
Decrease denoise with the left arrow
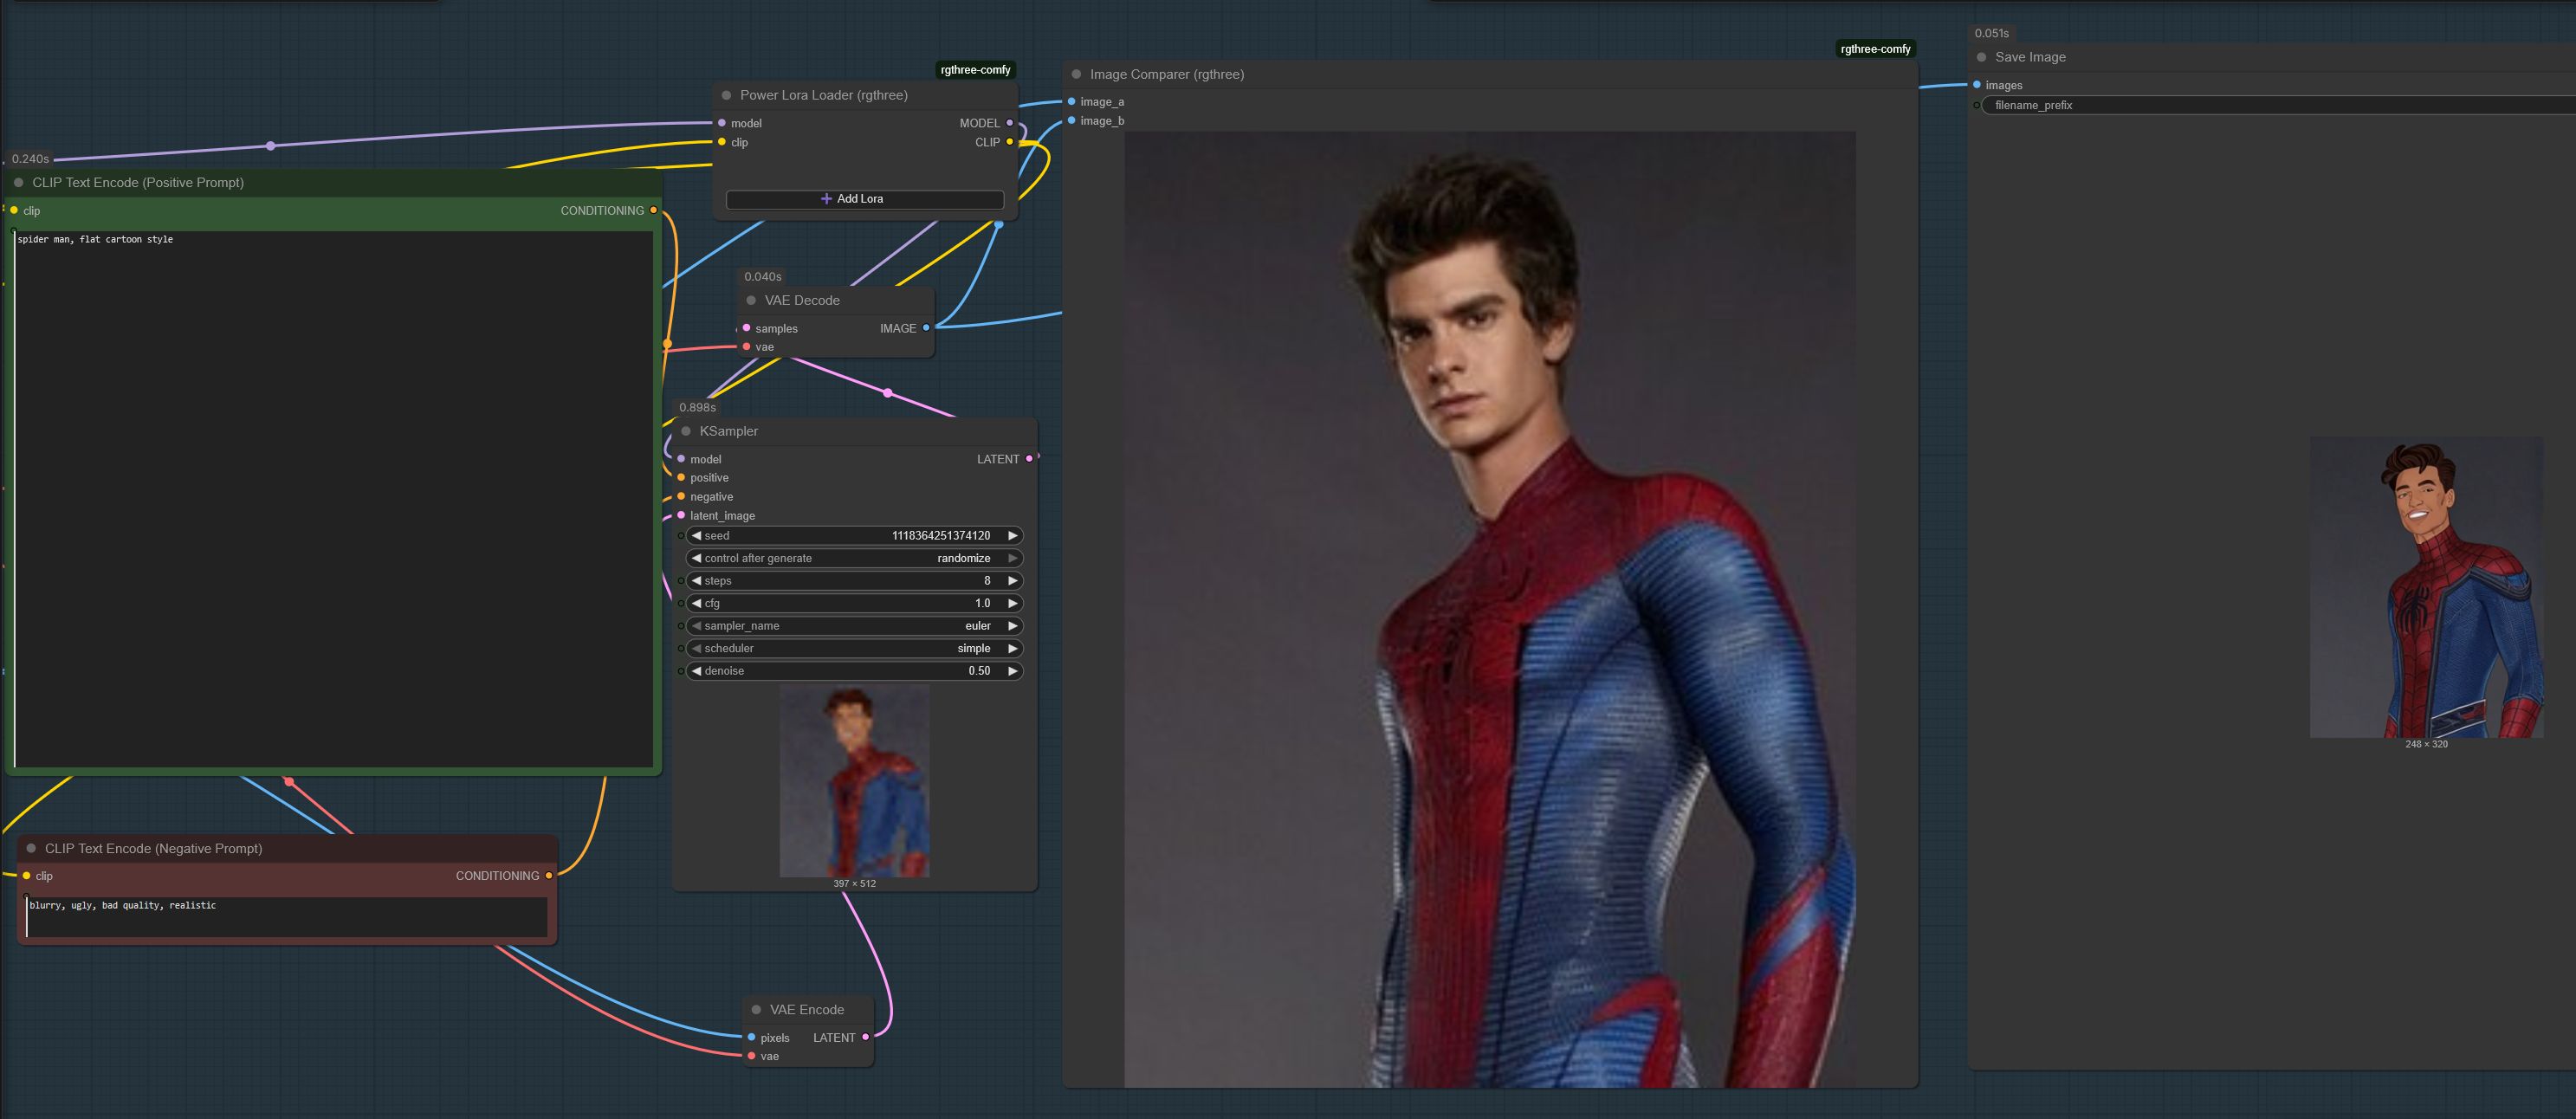click(696, 671)
